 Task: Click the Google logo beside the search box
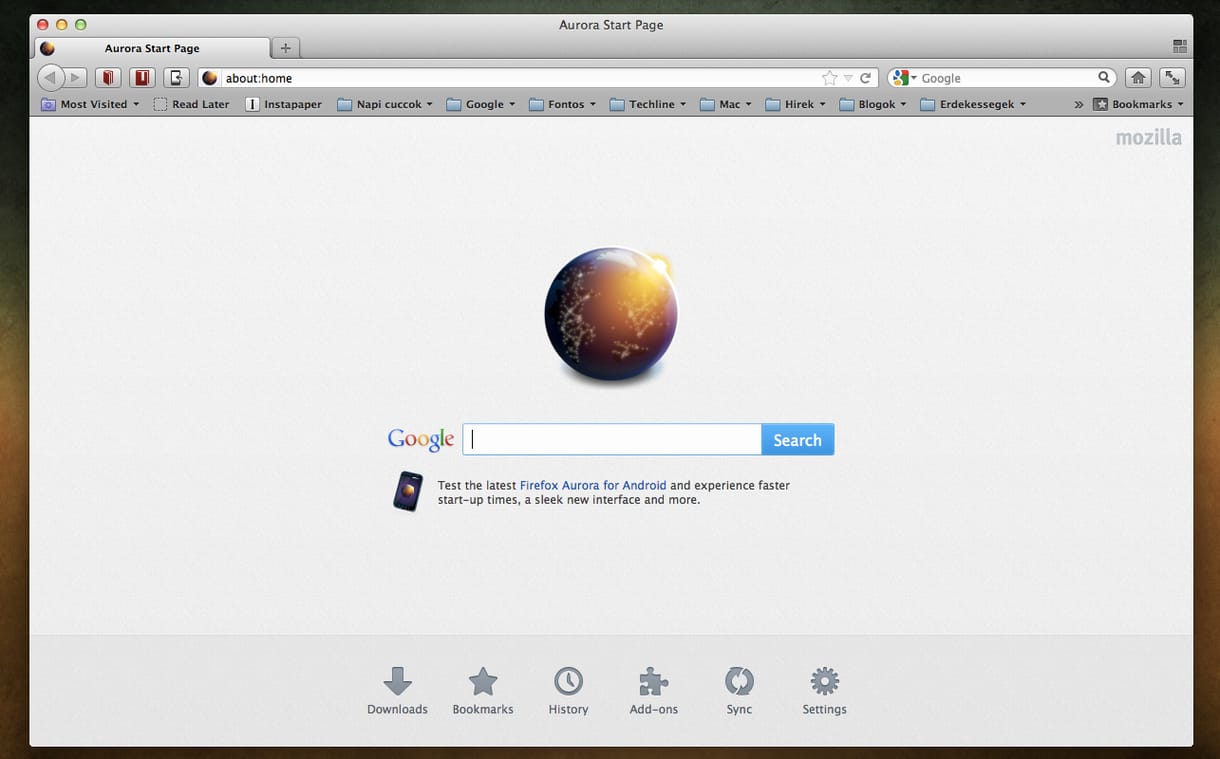pos(421,439)
